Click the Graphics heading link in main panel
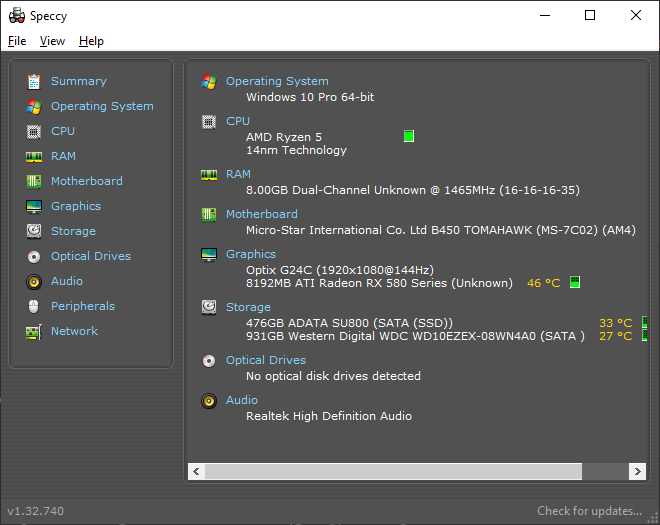 click(251, 254)
